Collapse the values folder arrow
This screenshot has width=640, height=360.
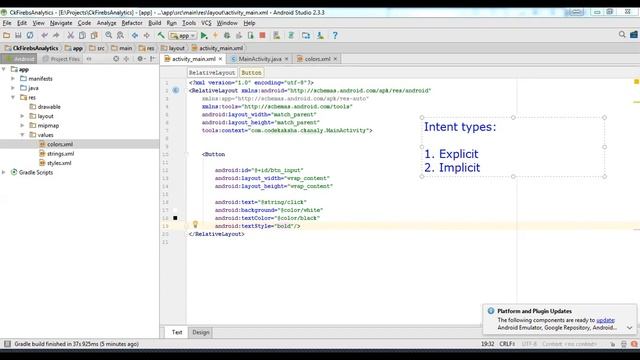(22, 135)
